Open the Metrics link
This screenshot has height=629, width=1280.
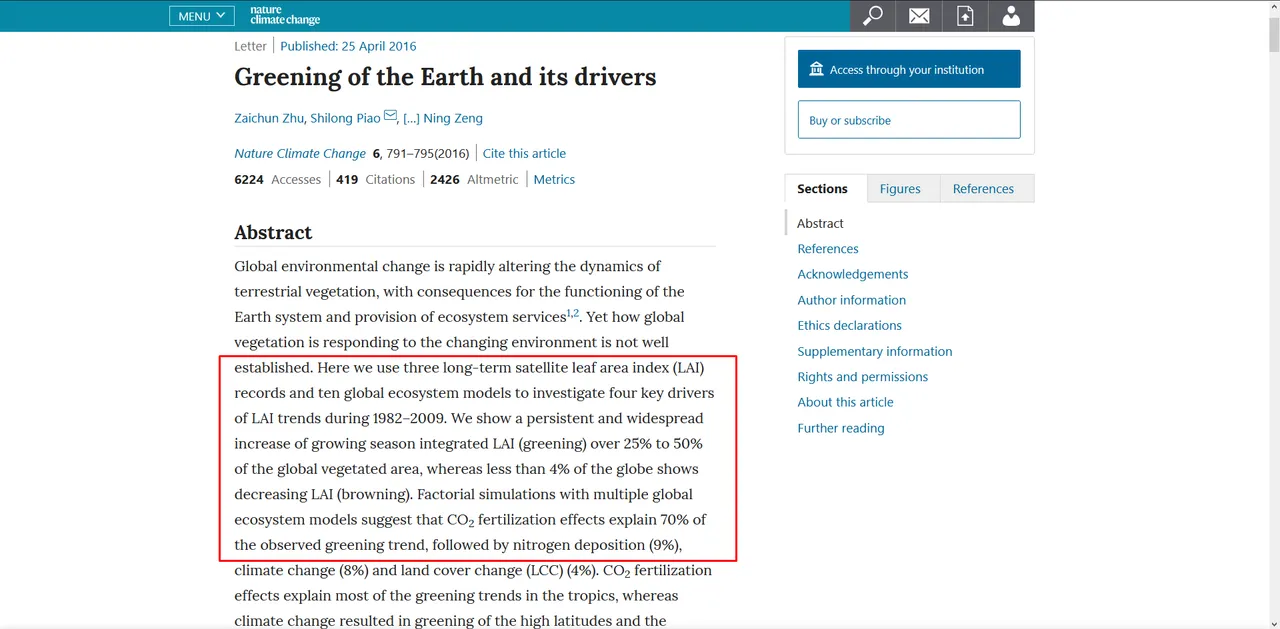point(554,179)
